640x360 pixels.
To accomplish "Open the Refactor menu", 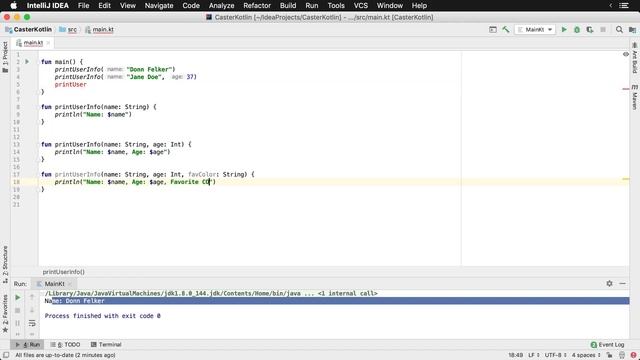I will pos(257,6).
